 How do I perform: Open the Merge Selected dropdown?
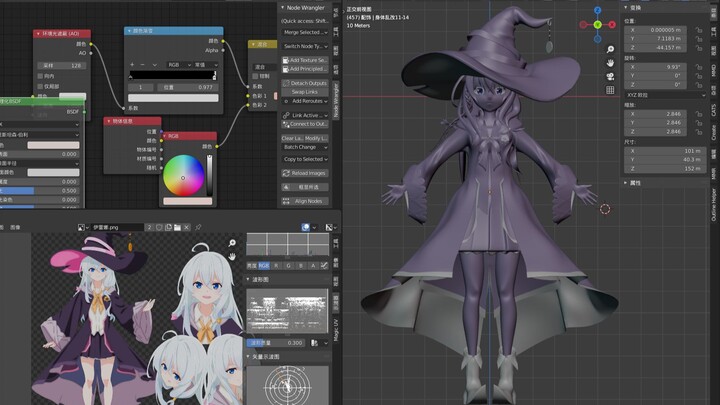[305, 33]
